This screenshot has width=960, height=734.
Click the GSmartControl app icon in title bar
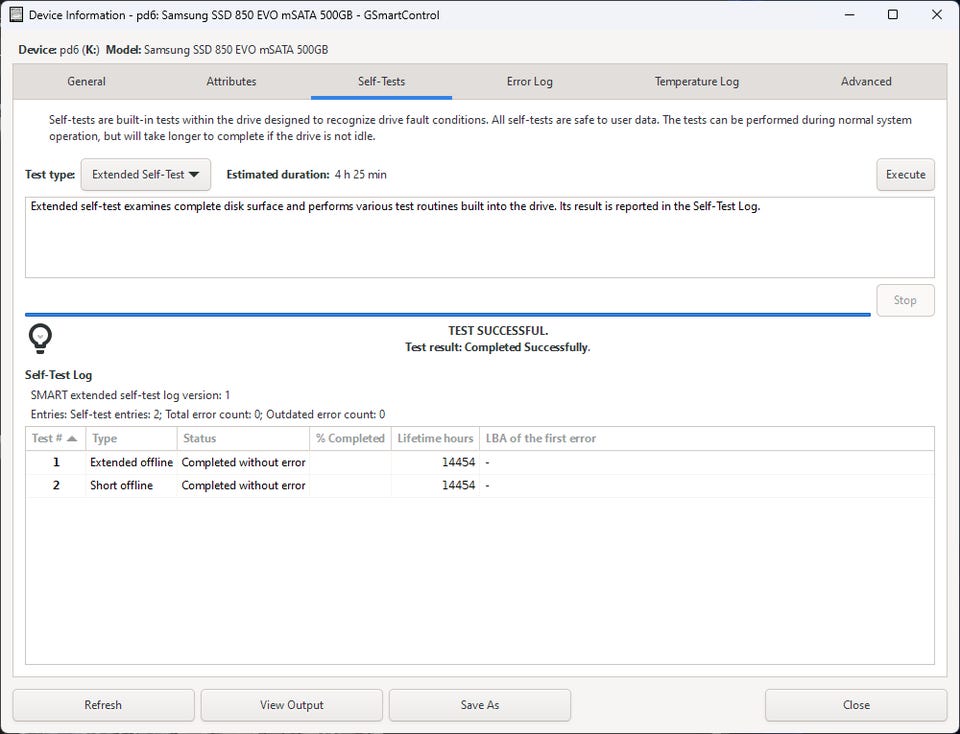[x=16, y=15]
